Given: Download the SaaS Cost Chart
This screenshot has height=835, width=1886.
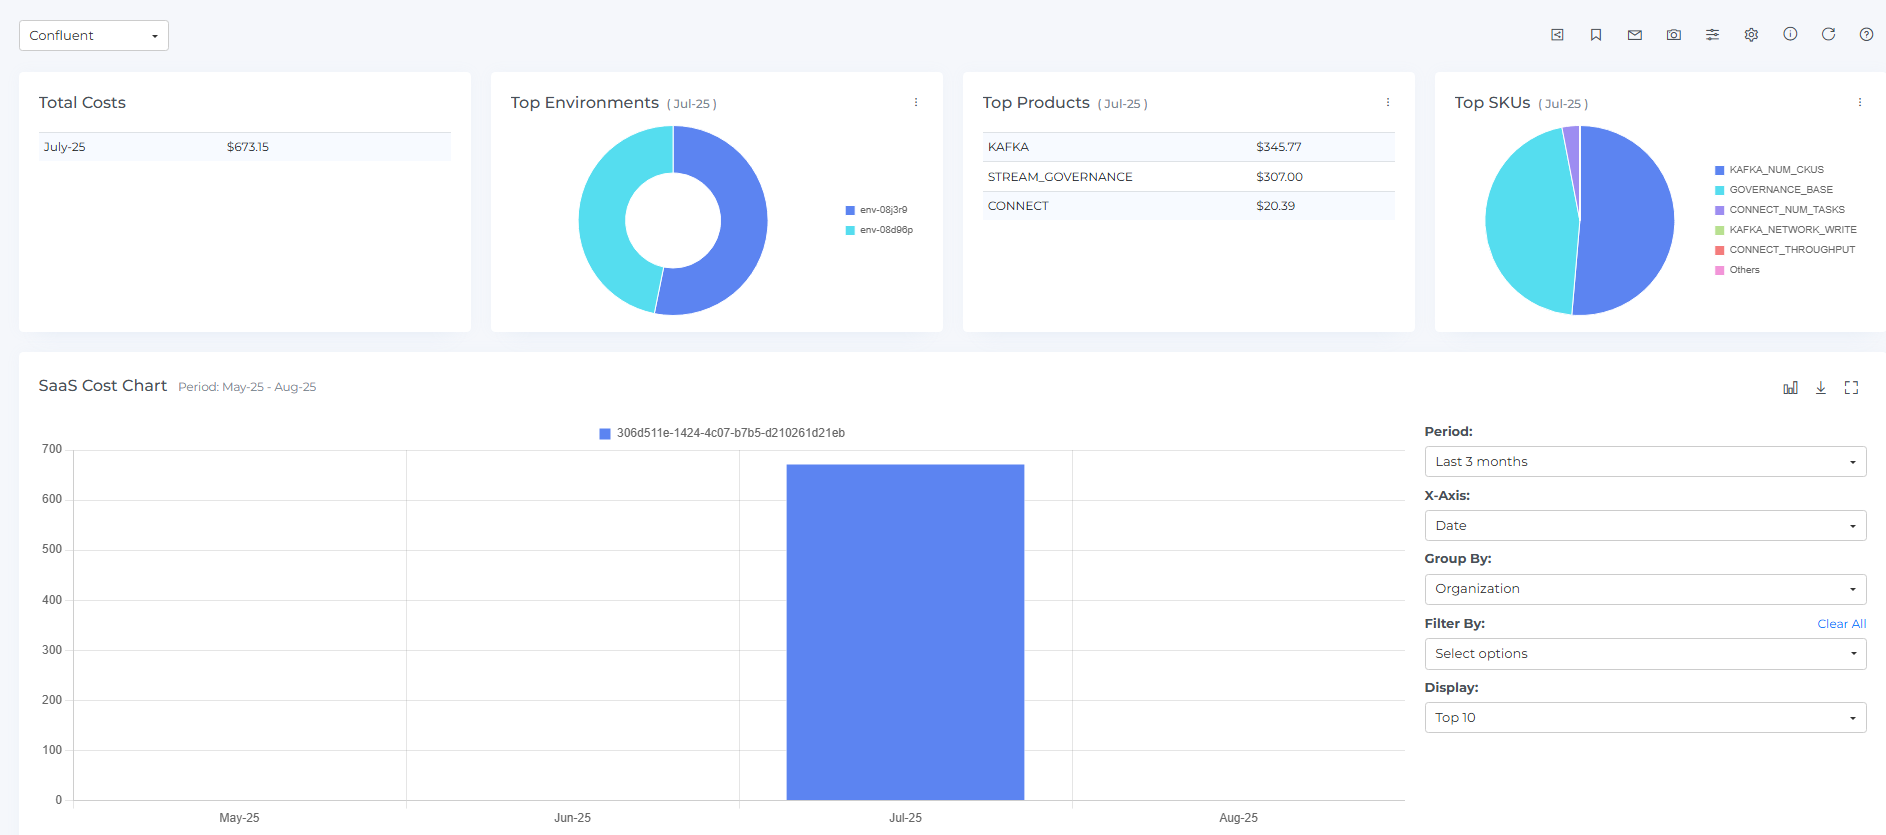Looking at the screenshot, I should pyautogui.click(x=1821, y=388).
